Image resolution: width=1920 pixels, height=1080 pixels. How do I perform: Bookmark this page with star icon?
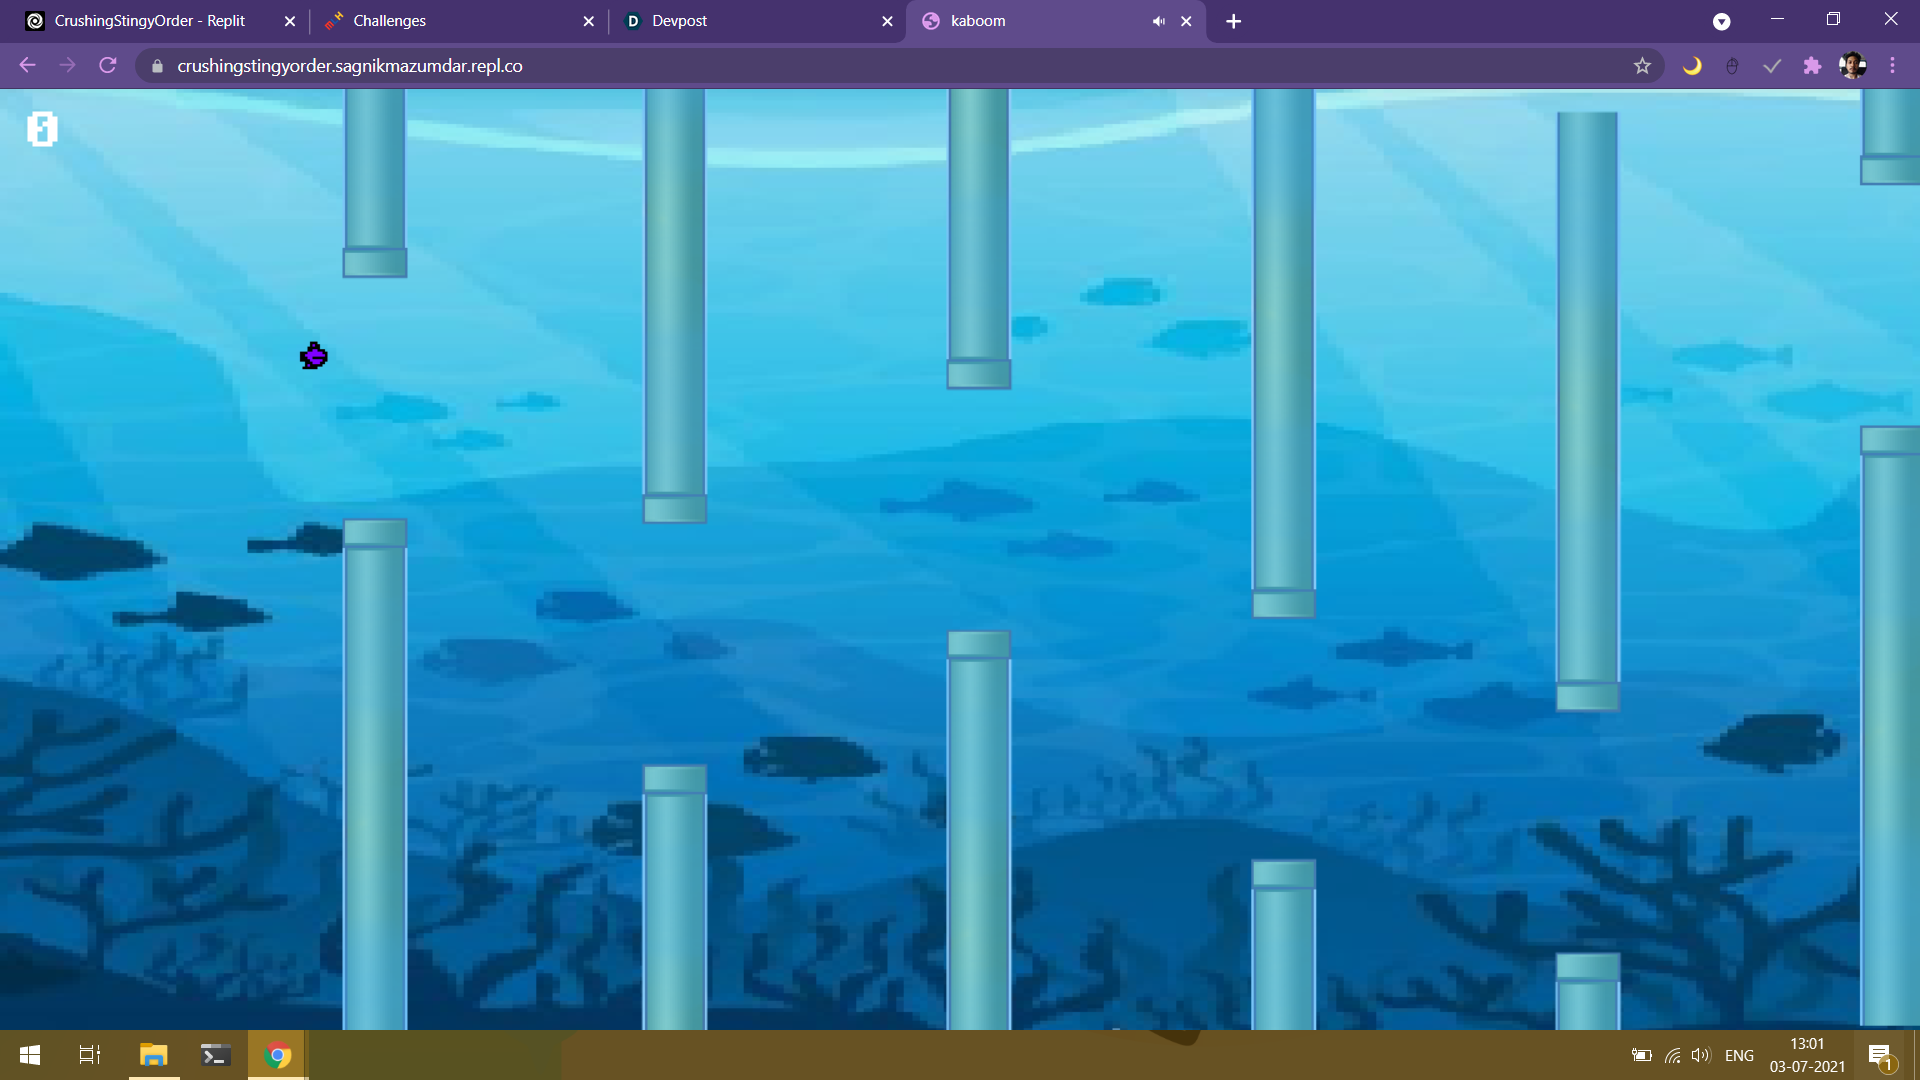(1642, 66)
